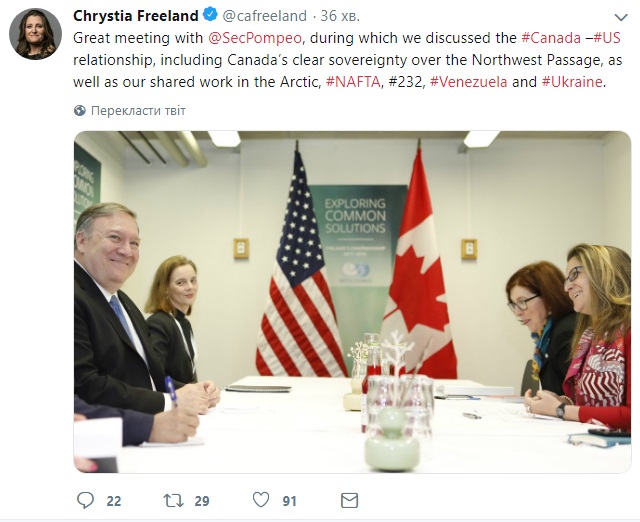Retweet using the retweet arrows icon

click(x=173, y=499)
